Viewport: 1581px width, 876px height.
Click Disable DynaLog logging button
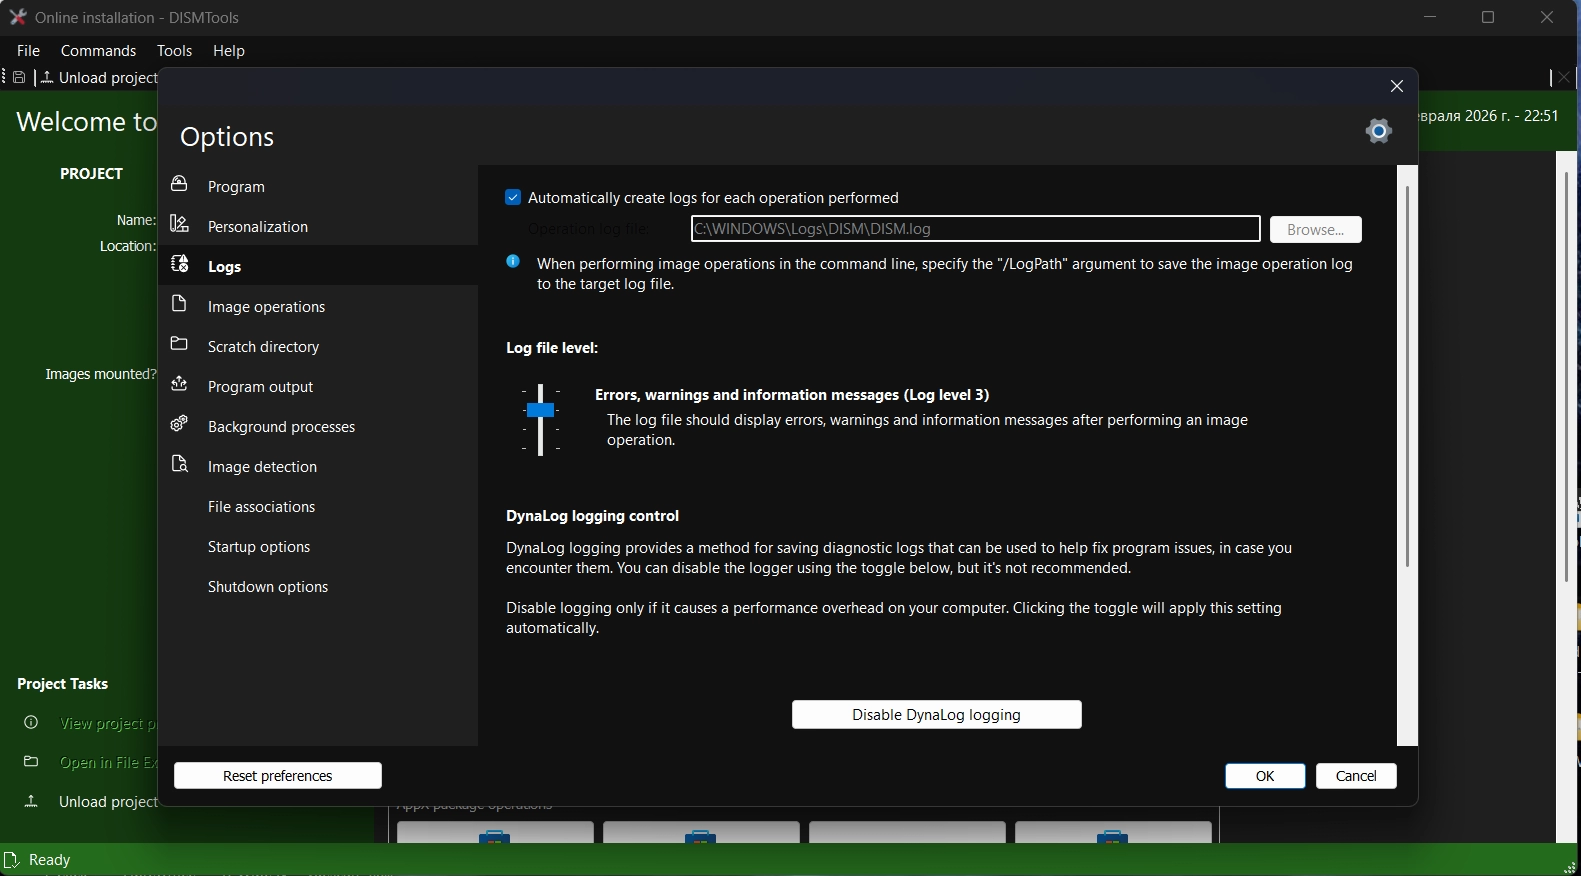pyautogui.click(x=937, y=714)
